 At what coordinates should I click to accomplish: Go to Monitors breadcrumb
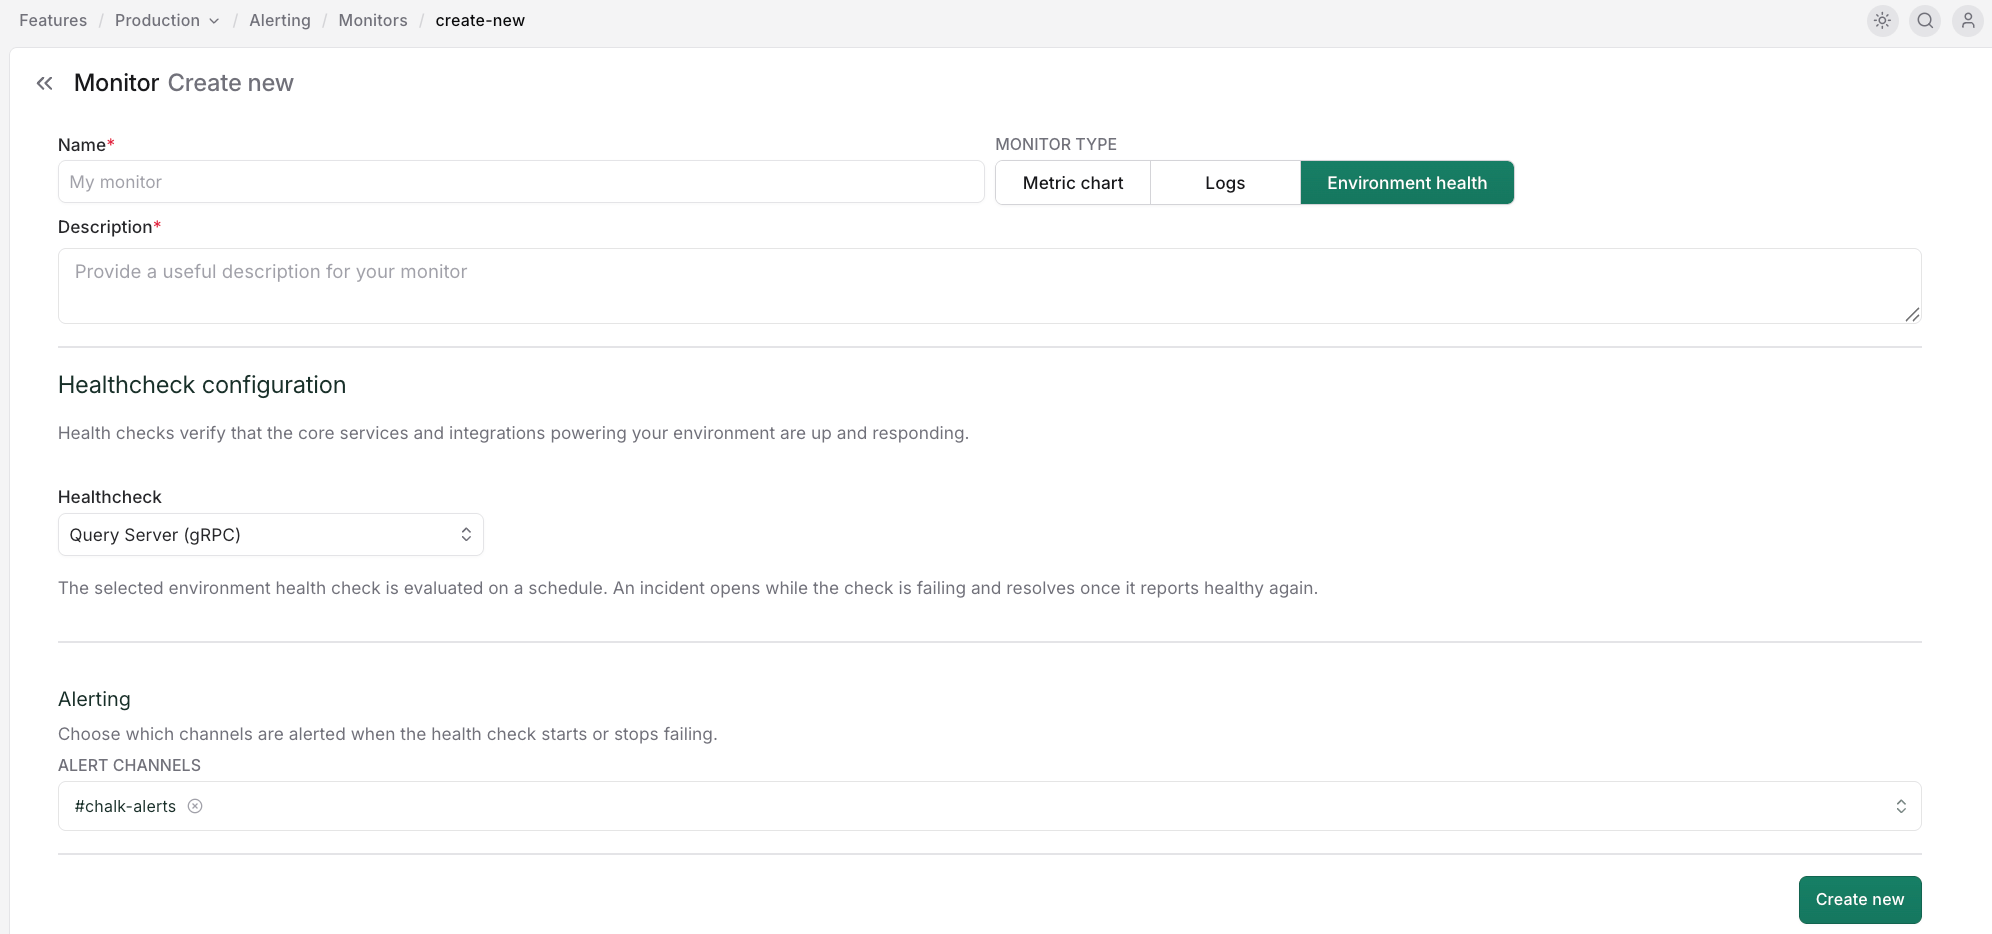373,20
